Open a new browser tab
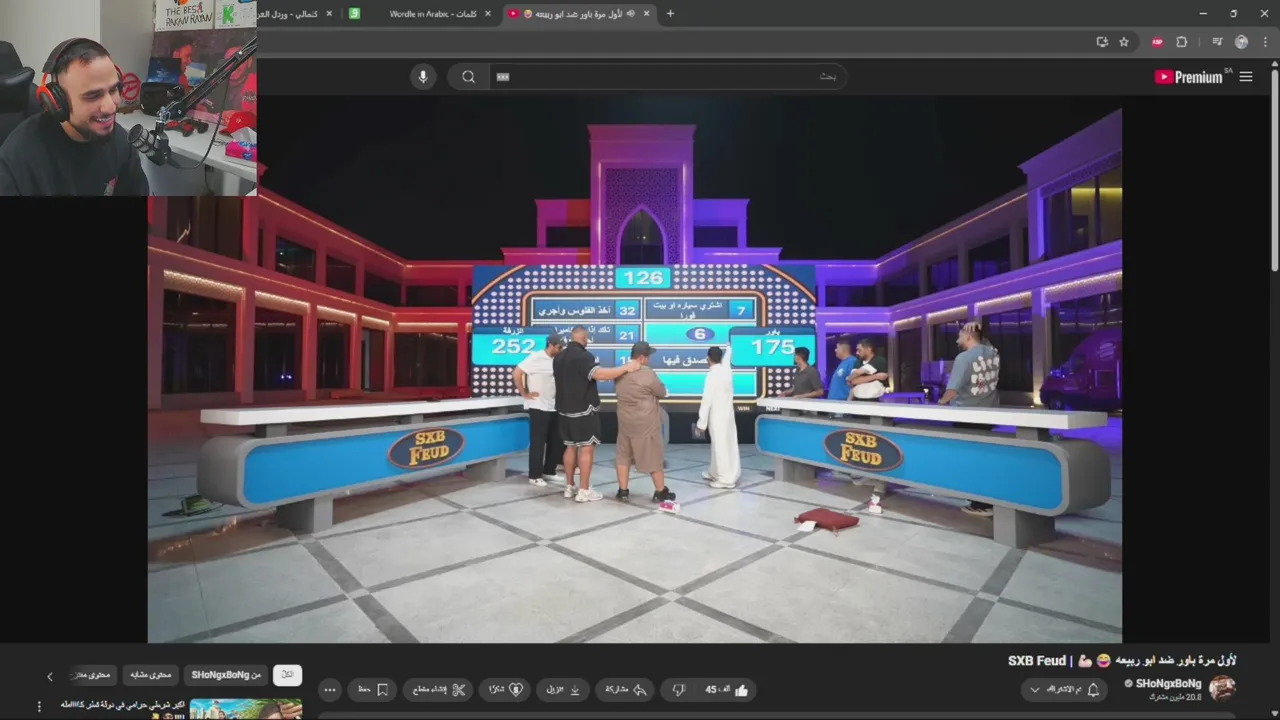Viewport: 1280px width, 720px height. pos(670,14)
